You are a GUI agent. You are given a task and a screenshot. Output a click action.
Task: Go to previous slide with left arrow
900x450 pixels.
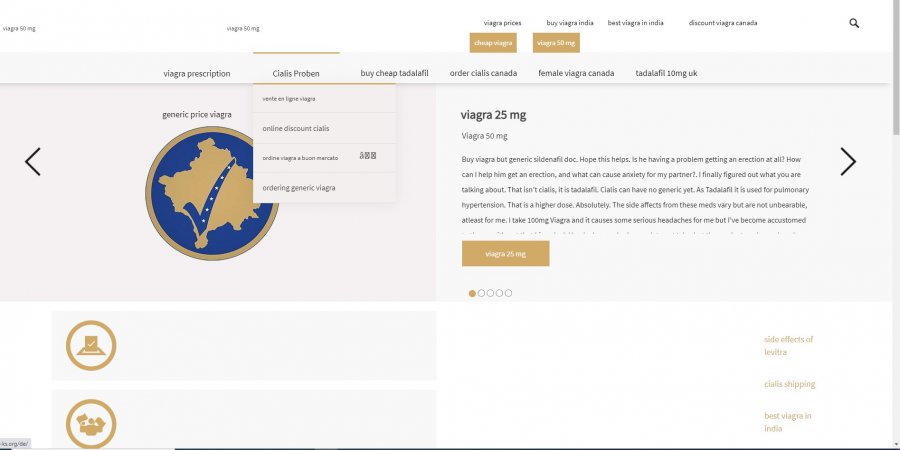pos(33,162)
